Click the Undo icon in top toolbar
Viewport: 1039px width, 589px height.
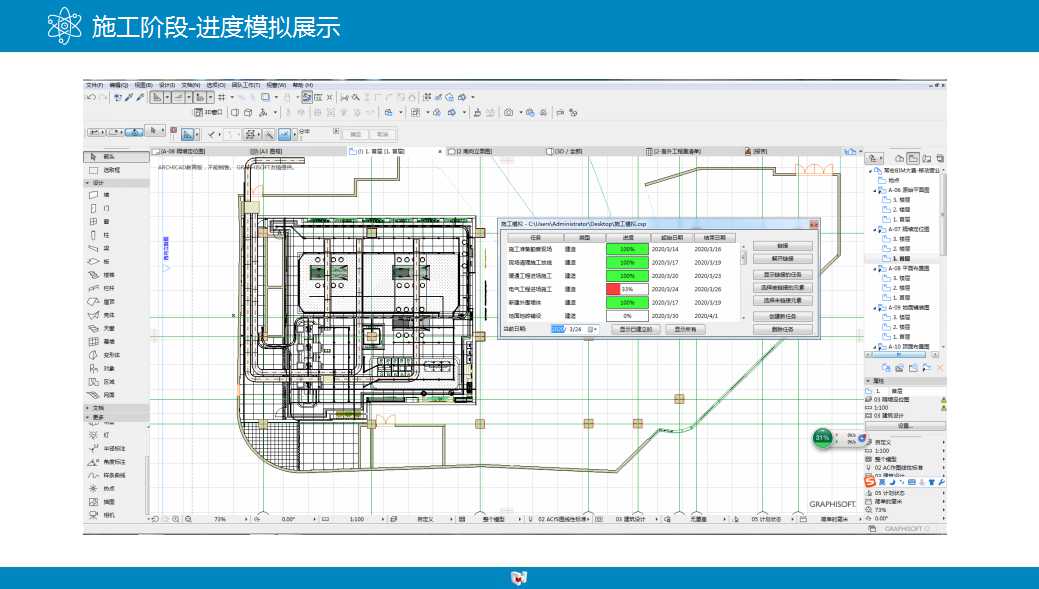coord(90,97)
